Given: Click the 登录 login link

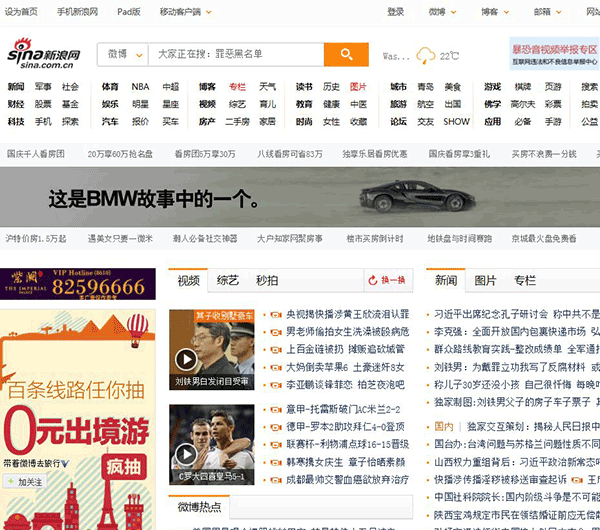Looking at the screenshot, I should [x=395, y=12].
